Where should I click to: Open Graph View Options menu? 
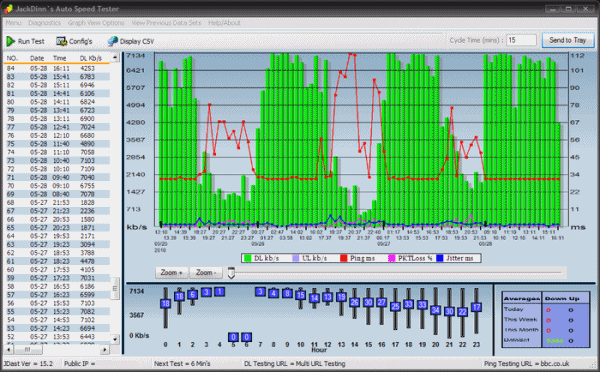[x=96, y=23]
